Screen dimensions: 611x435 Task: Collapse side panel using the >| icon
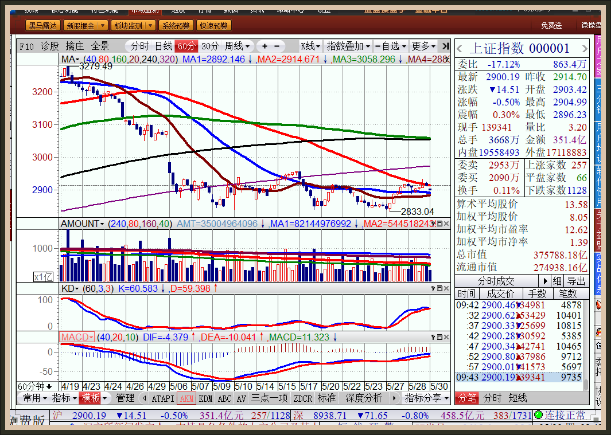[x=445, y=46]
